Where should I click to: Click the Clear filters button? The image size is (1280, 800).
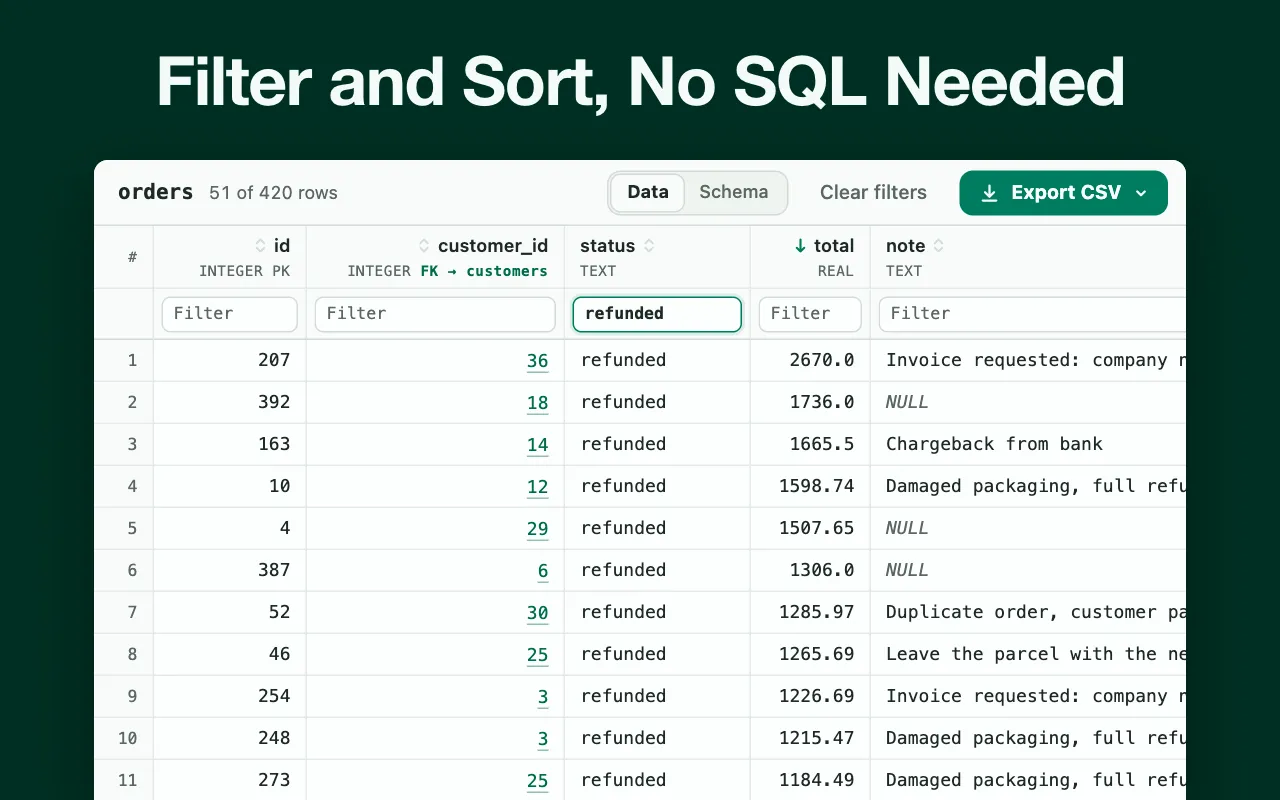[x=873, y=192]
